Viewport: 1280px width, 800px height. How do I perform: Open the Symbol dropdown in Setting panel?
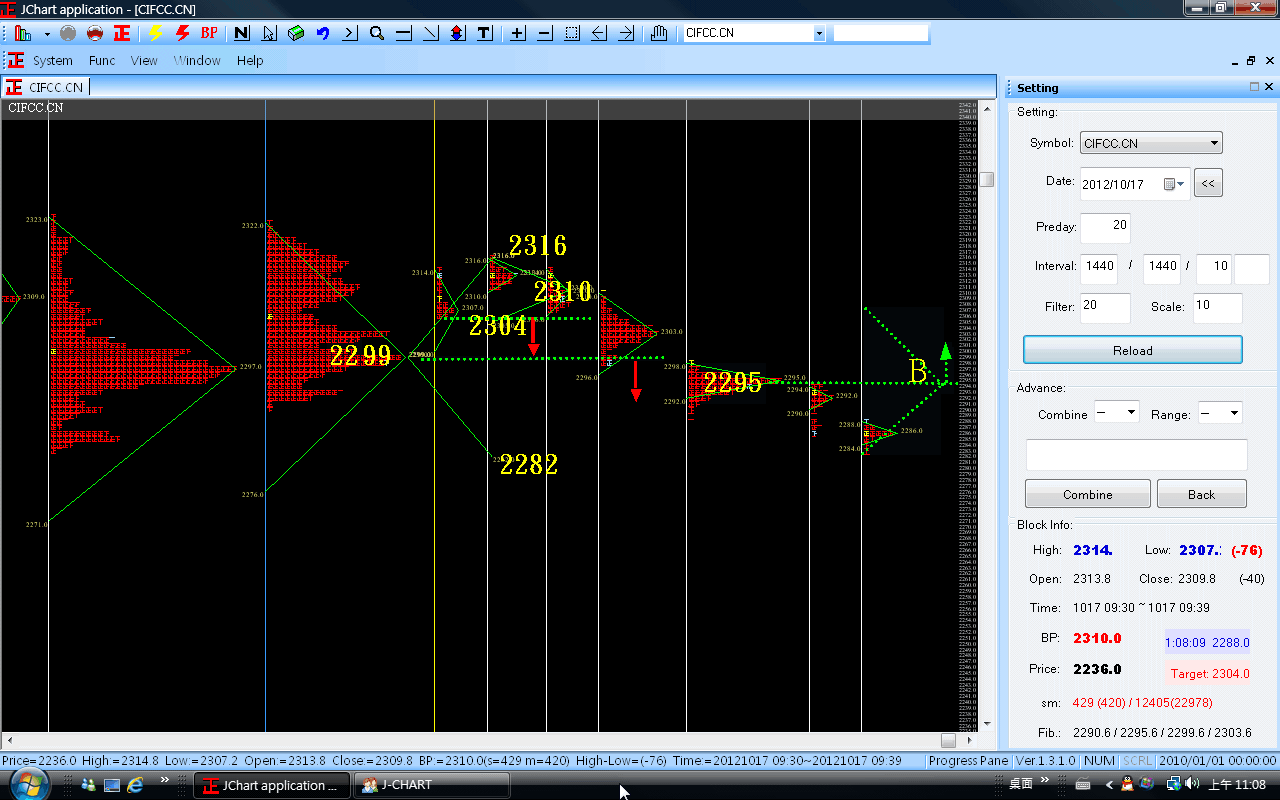tap(1151, 143)
